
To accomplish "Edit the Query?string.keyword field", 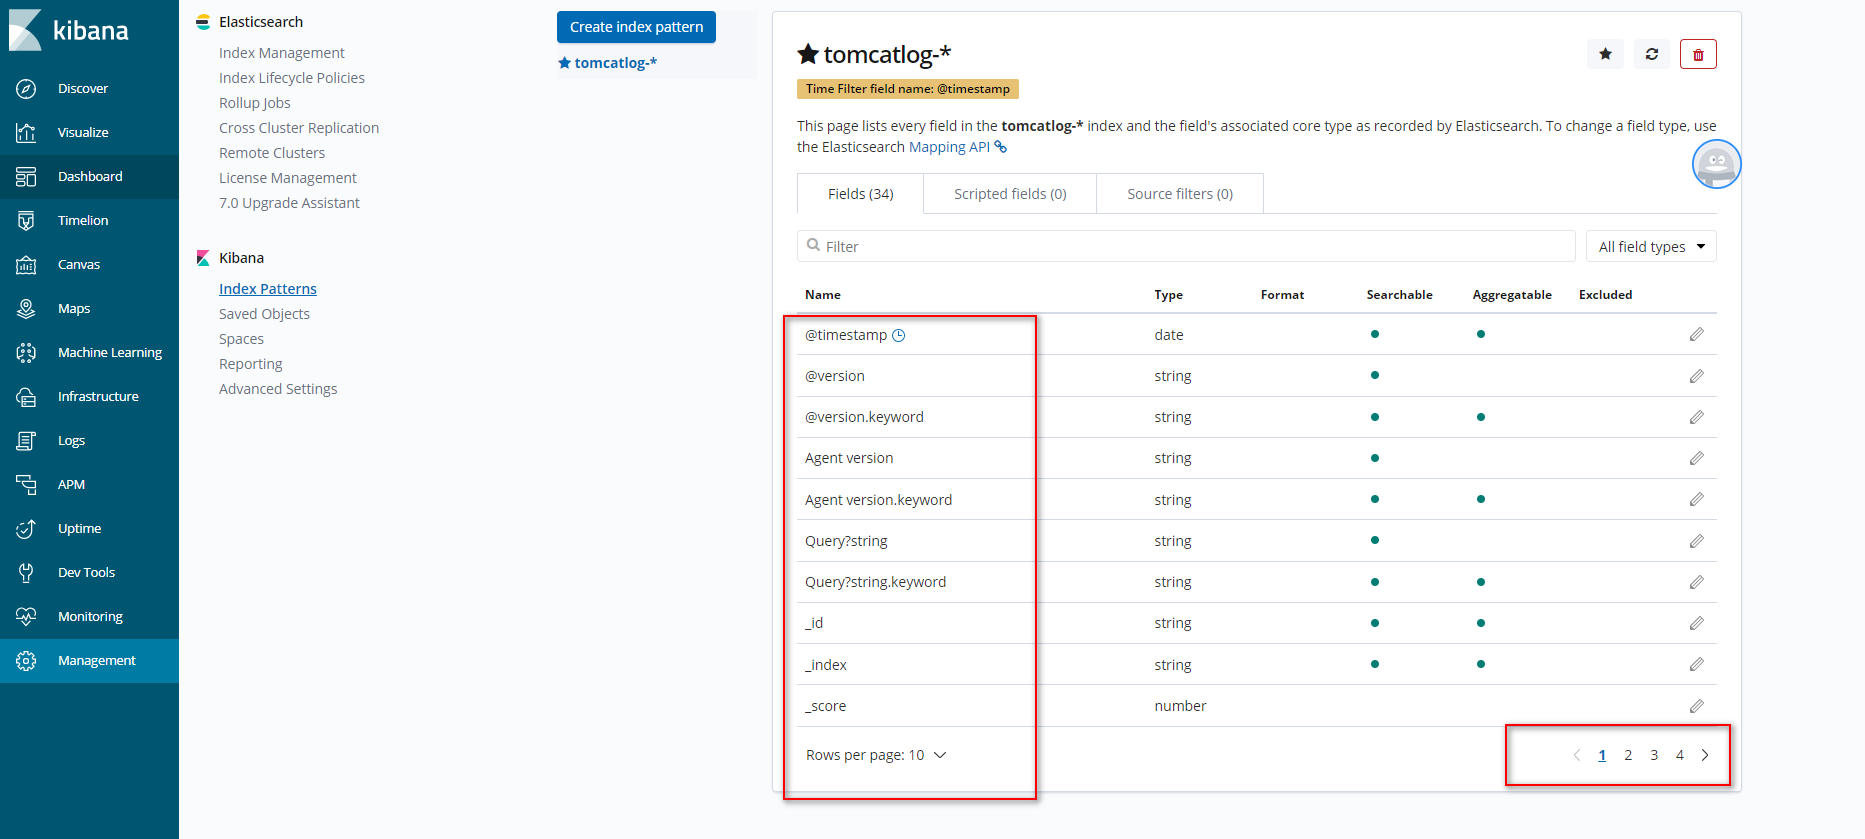I will coord(1697,582).
